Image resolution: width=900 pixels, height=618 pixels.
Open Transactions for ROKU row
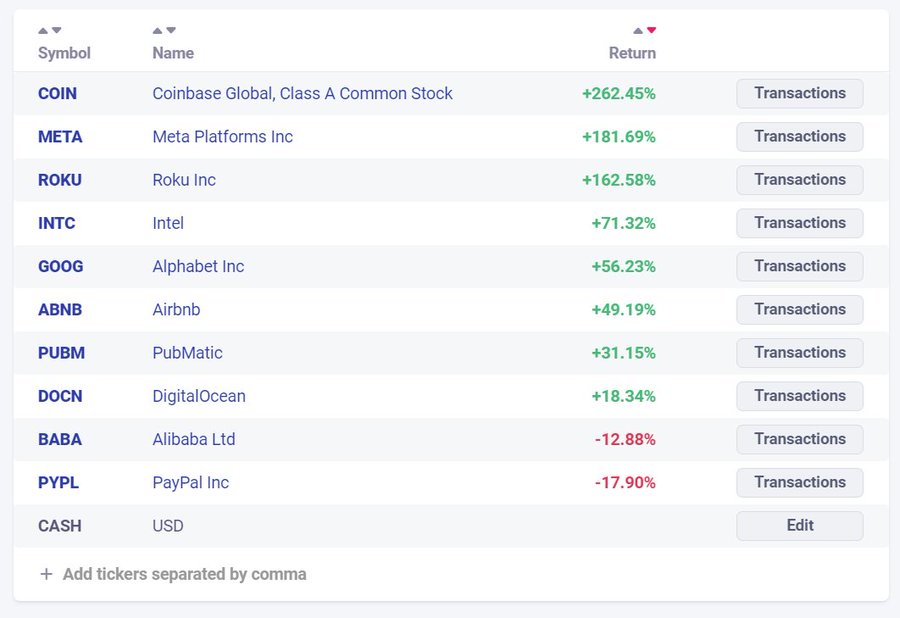(x=800, y=180)
